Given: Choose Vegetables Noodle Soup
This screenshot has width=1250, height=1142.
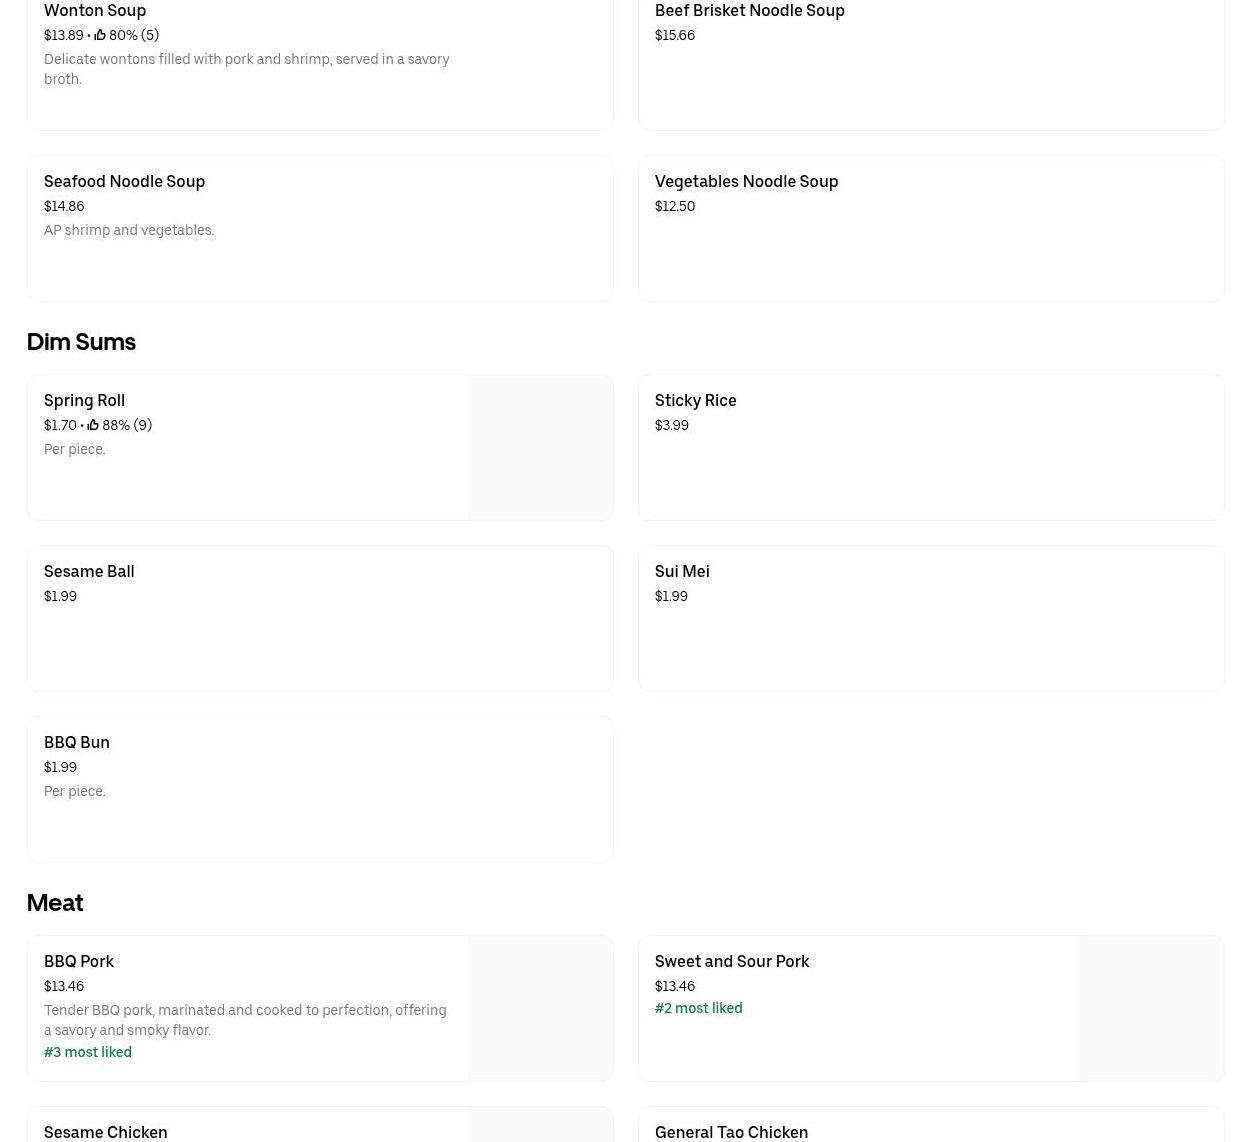Looking at the screenshot, I should [x=931, y=228].
